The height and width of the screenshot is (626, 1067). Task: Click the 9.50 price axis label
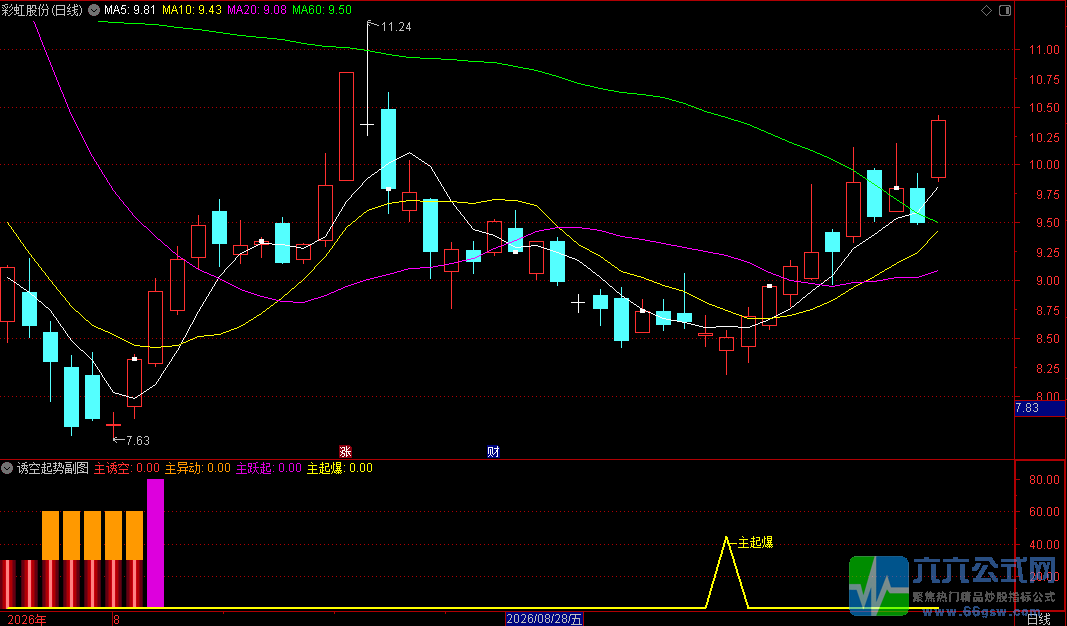(1047, 223)
